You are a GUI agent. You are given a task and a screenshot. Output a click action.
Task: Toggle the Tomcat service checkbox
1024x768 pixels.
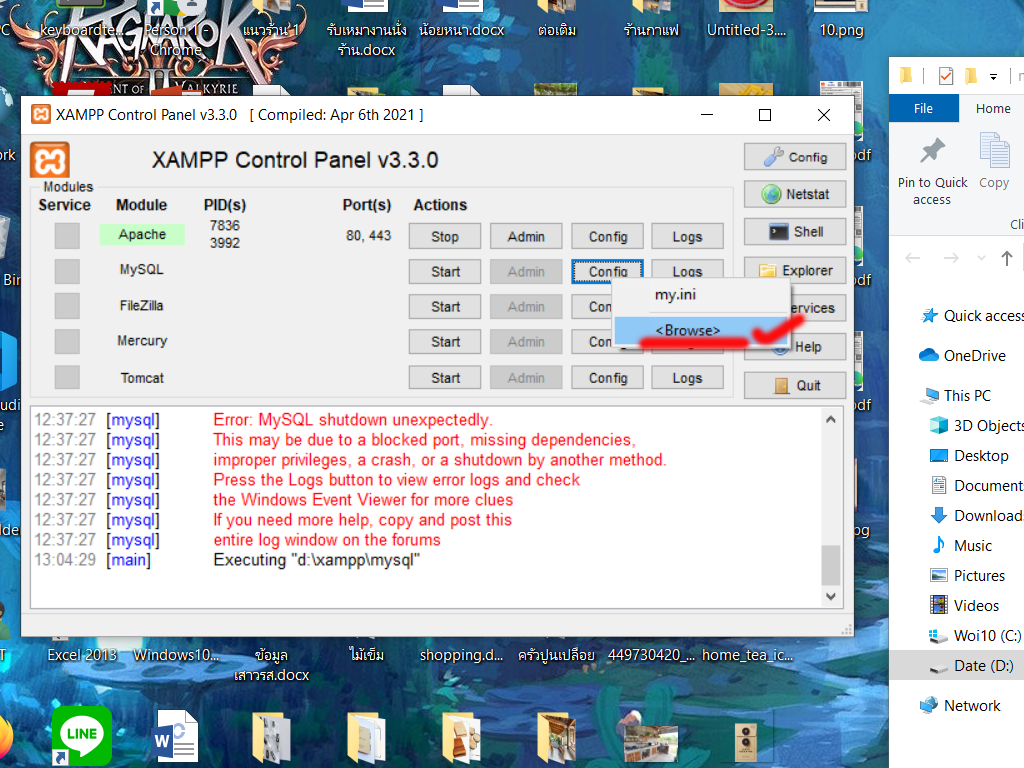(67, 378)
